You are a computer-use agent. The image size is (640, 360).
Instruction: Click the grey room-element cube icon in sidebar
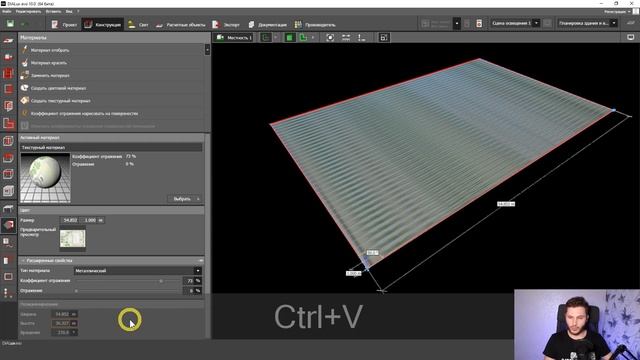point(8,191)
